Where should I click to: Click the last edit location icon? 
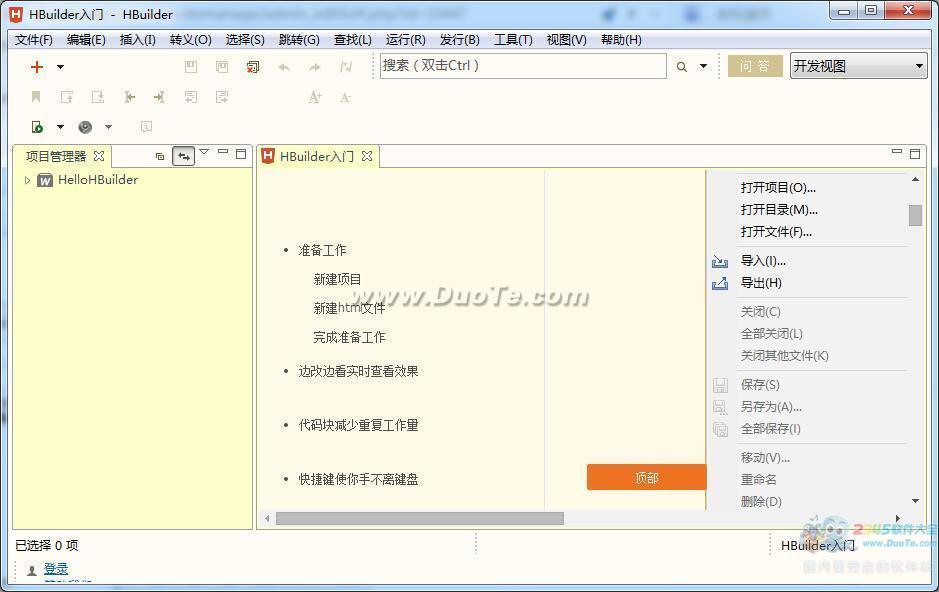(x=346, y=66)
